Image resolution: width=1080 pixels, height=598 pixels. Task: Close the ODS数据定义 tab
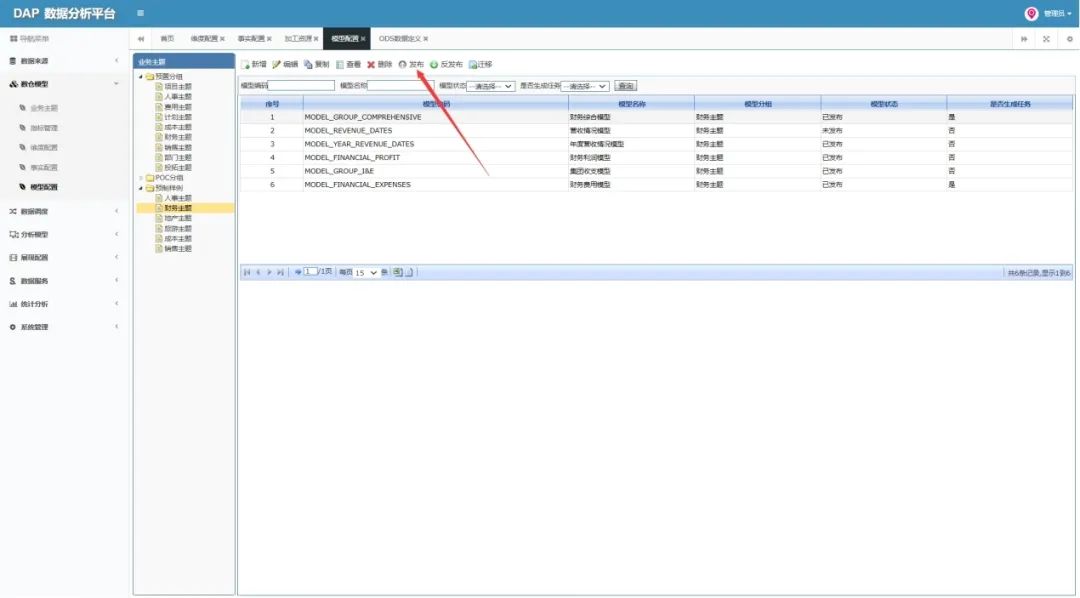426,39
